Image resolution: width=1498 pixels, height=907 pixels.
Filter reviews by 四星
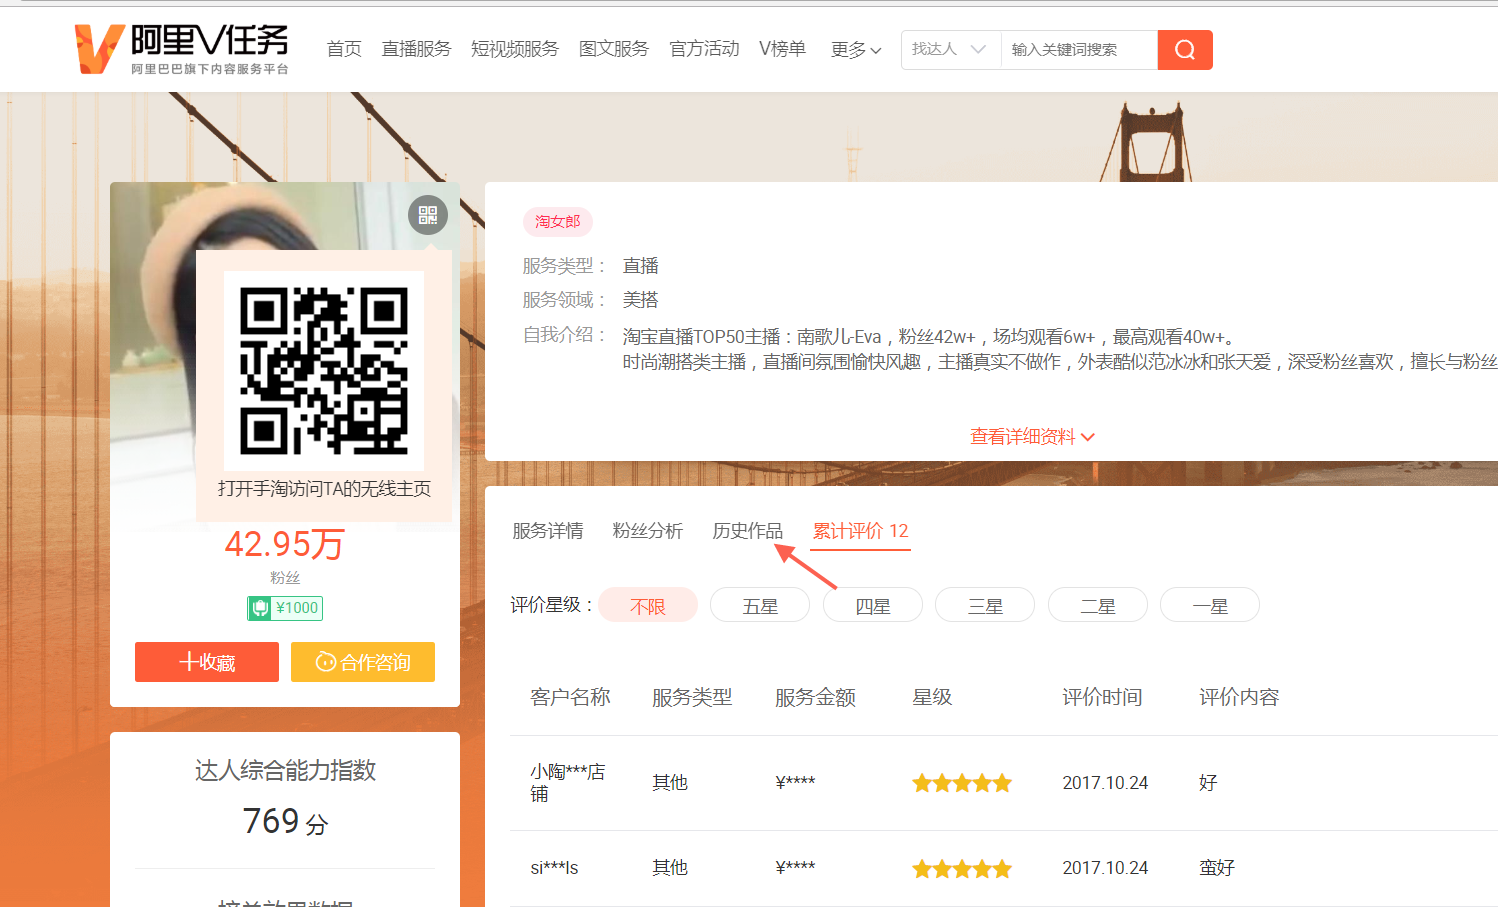[x=873, y=605]
